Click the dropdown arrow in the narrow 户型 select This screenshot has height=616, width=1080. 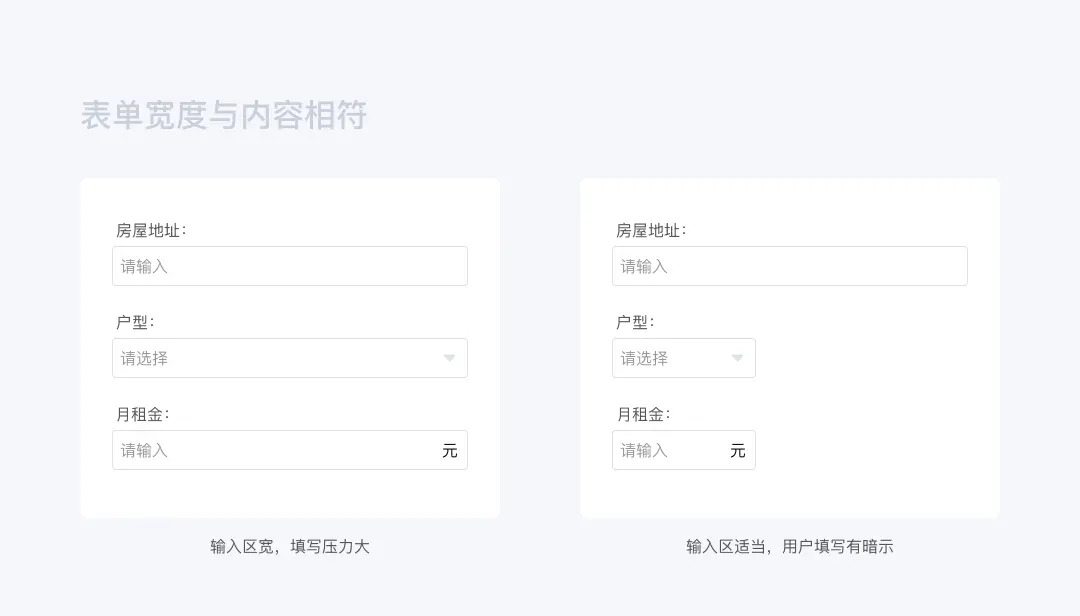(x=737, y=358)
